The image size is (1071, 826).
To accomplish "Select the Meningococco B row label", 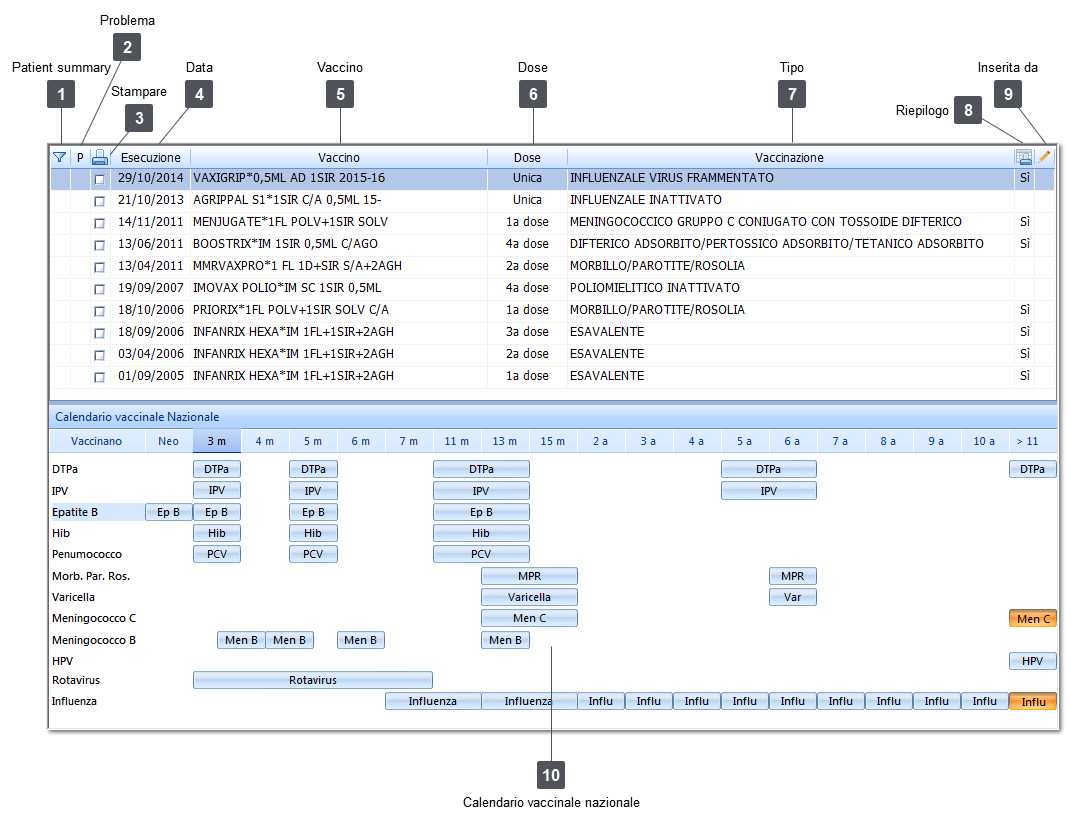I will click(94, 640).
